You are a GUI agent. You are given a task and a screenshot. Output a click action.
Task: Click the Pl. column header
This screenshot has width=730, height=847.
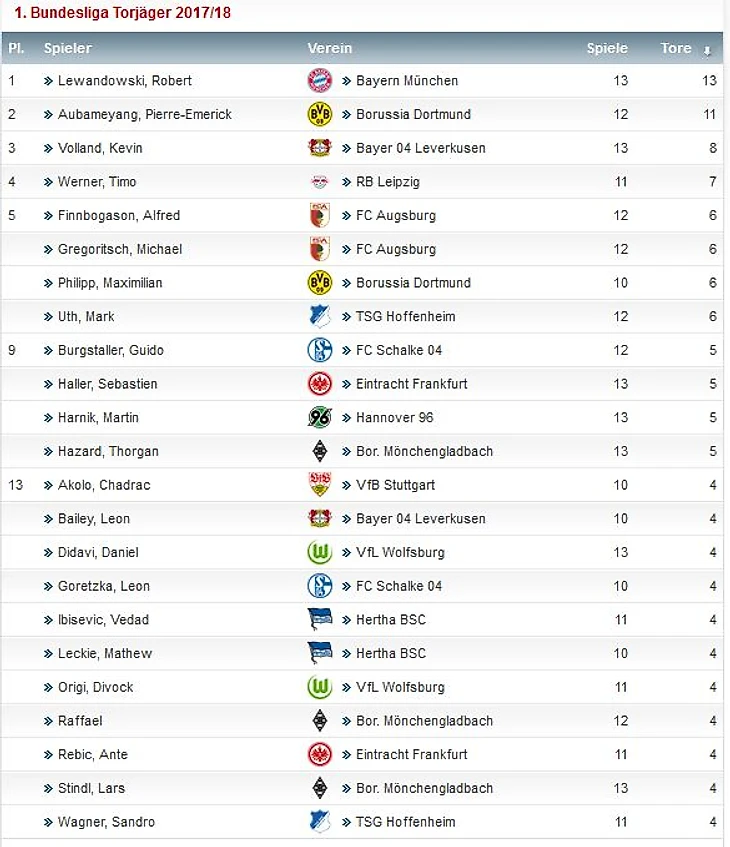click(x=16, y=48)
